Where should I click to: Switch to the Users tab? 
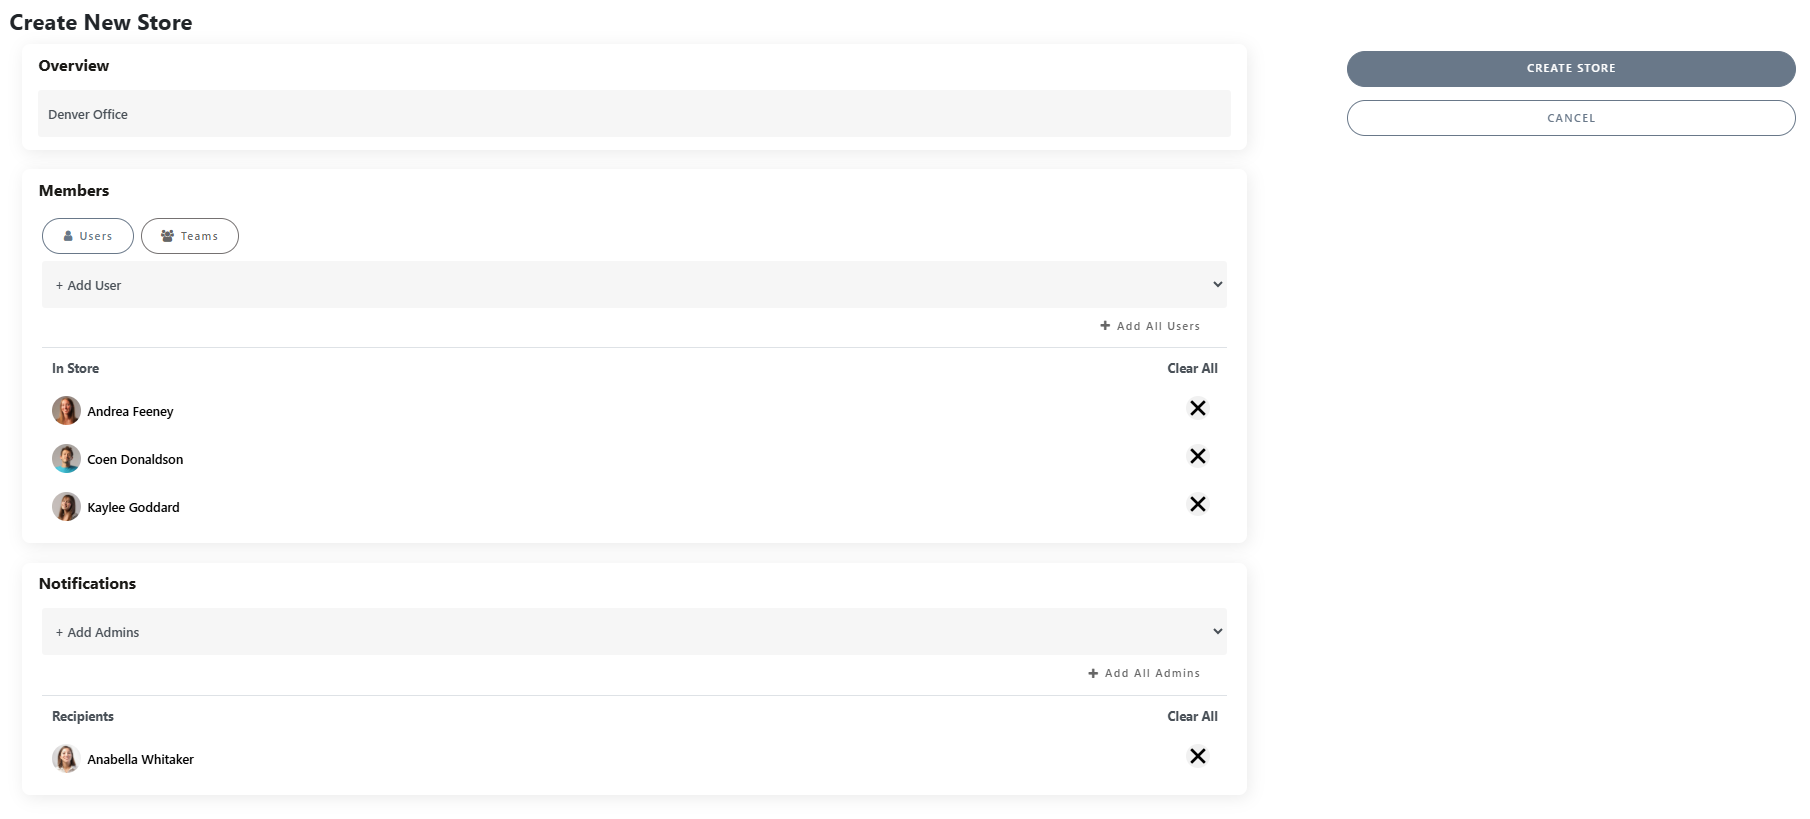tap(88, 236)
